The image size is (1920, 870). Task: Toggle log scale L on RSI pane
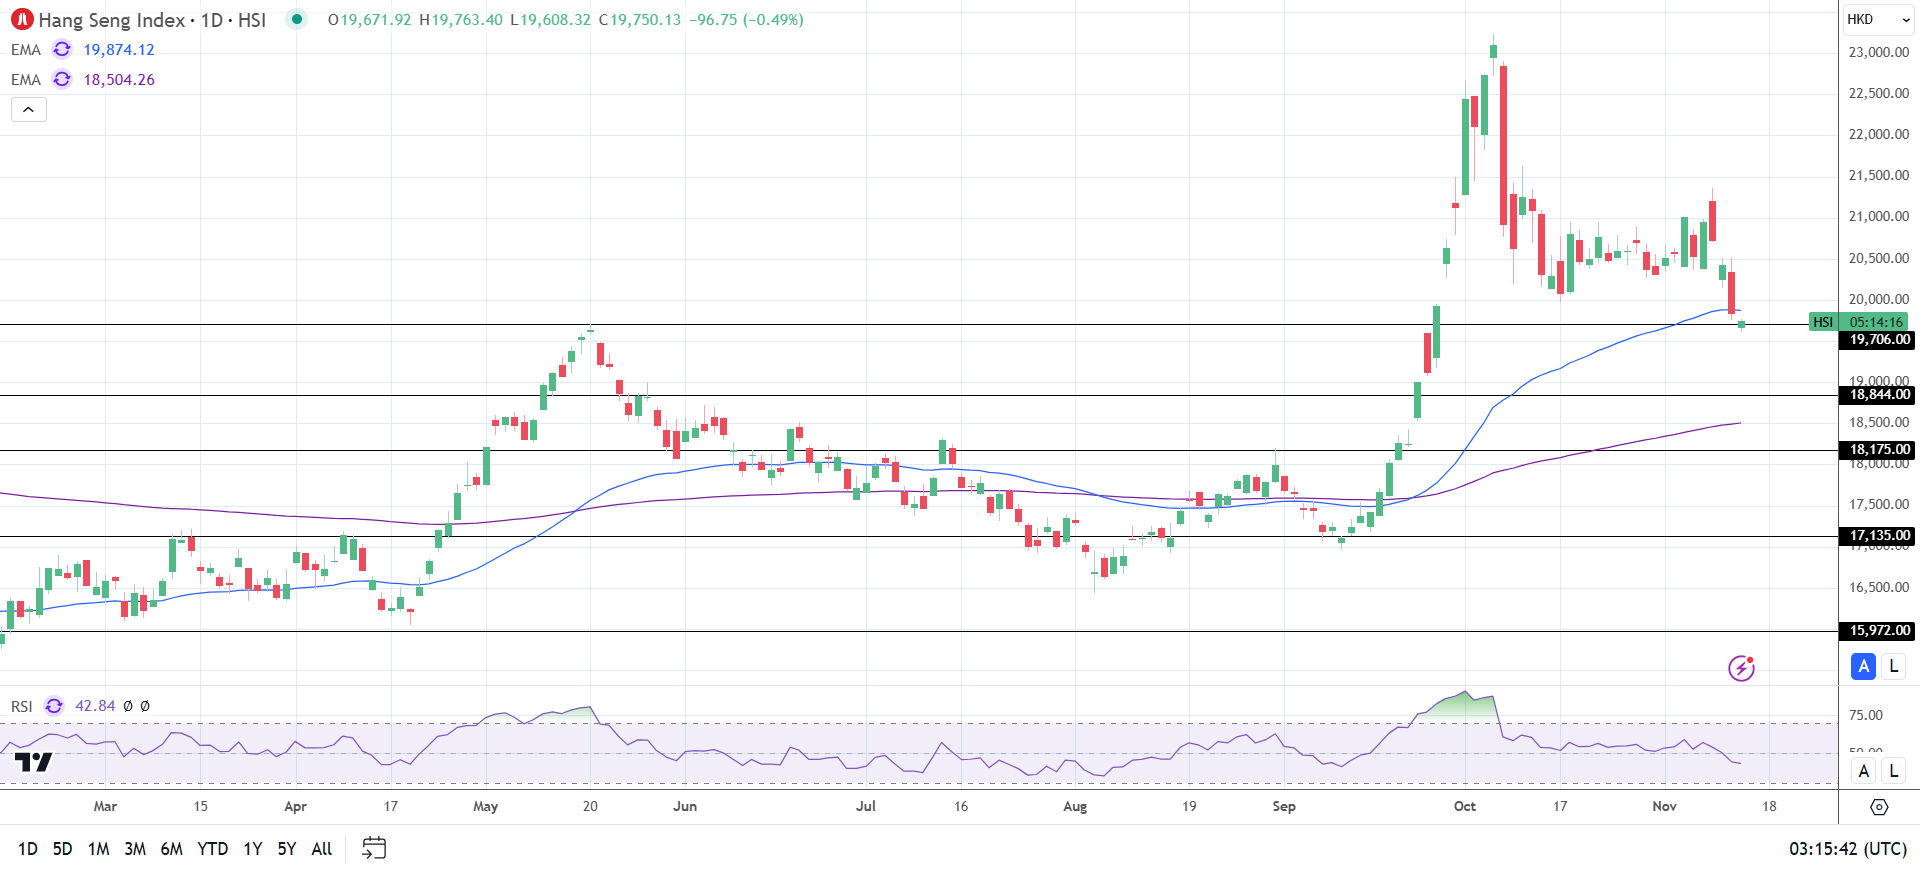(1893, 771)
